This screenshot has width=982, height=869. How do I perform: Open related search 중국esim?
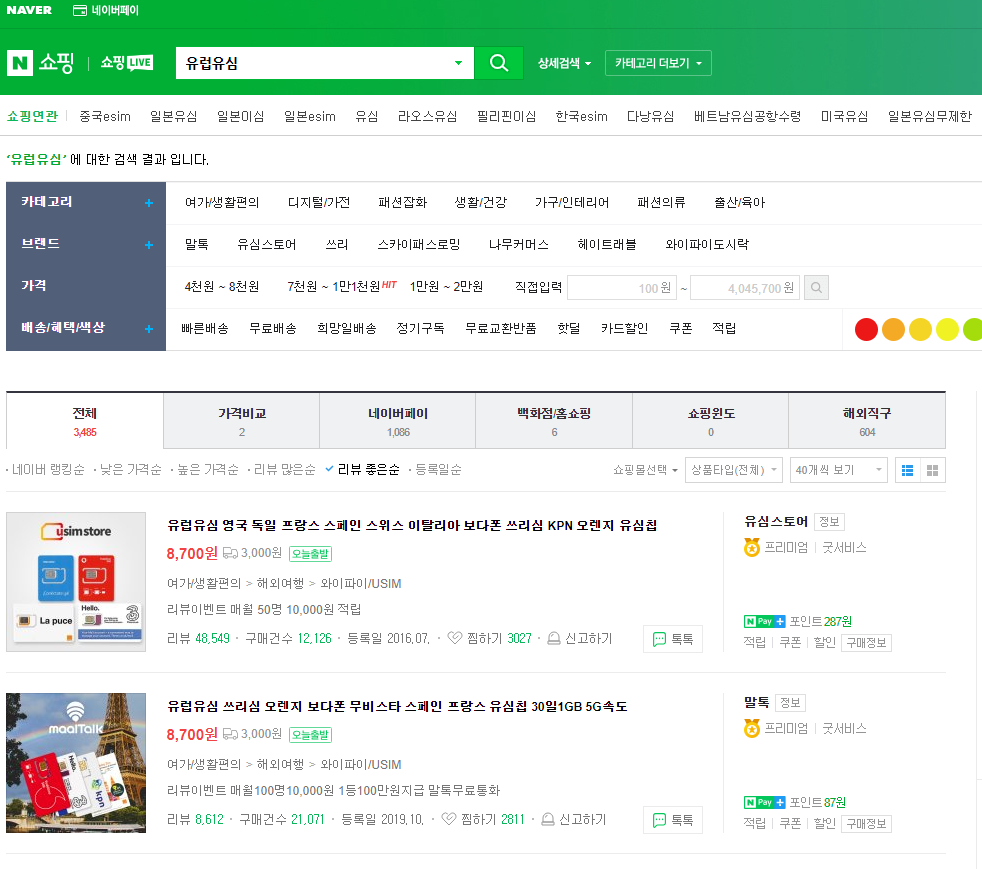[x=105, y=116]
